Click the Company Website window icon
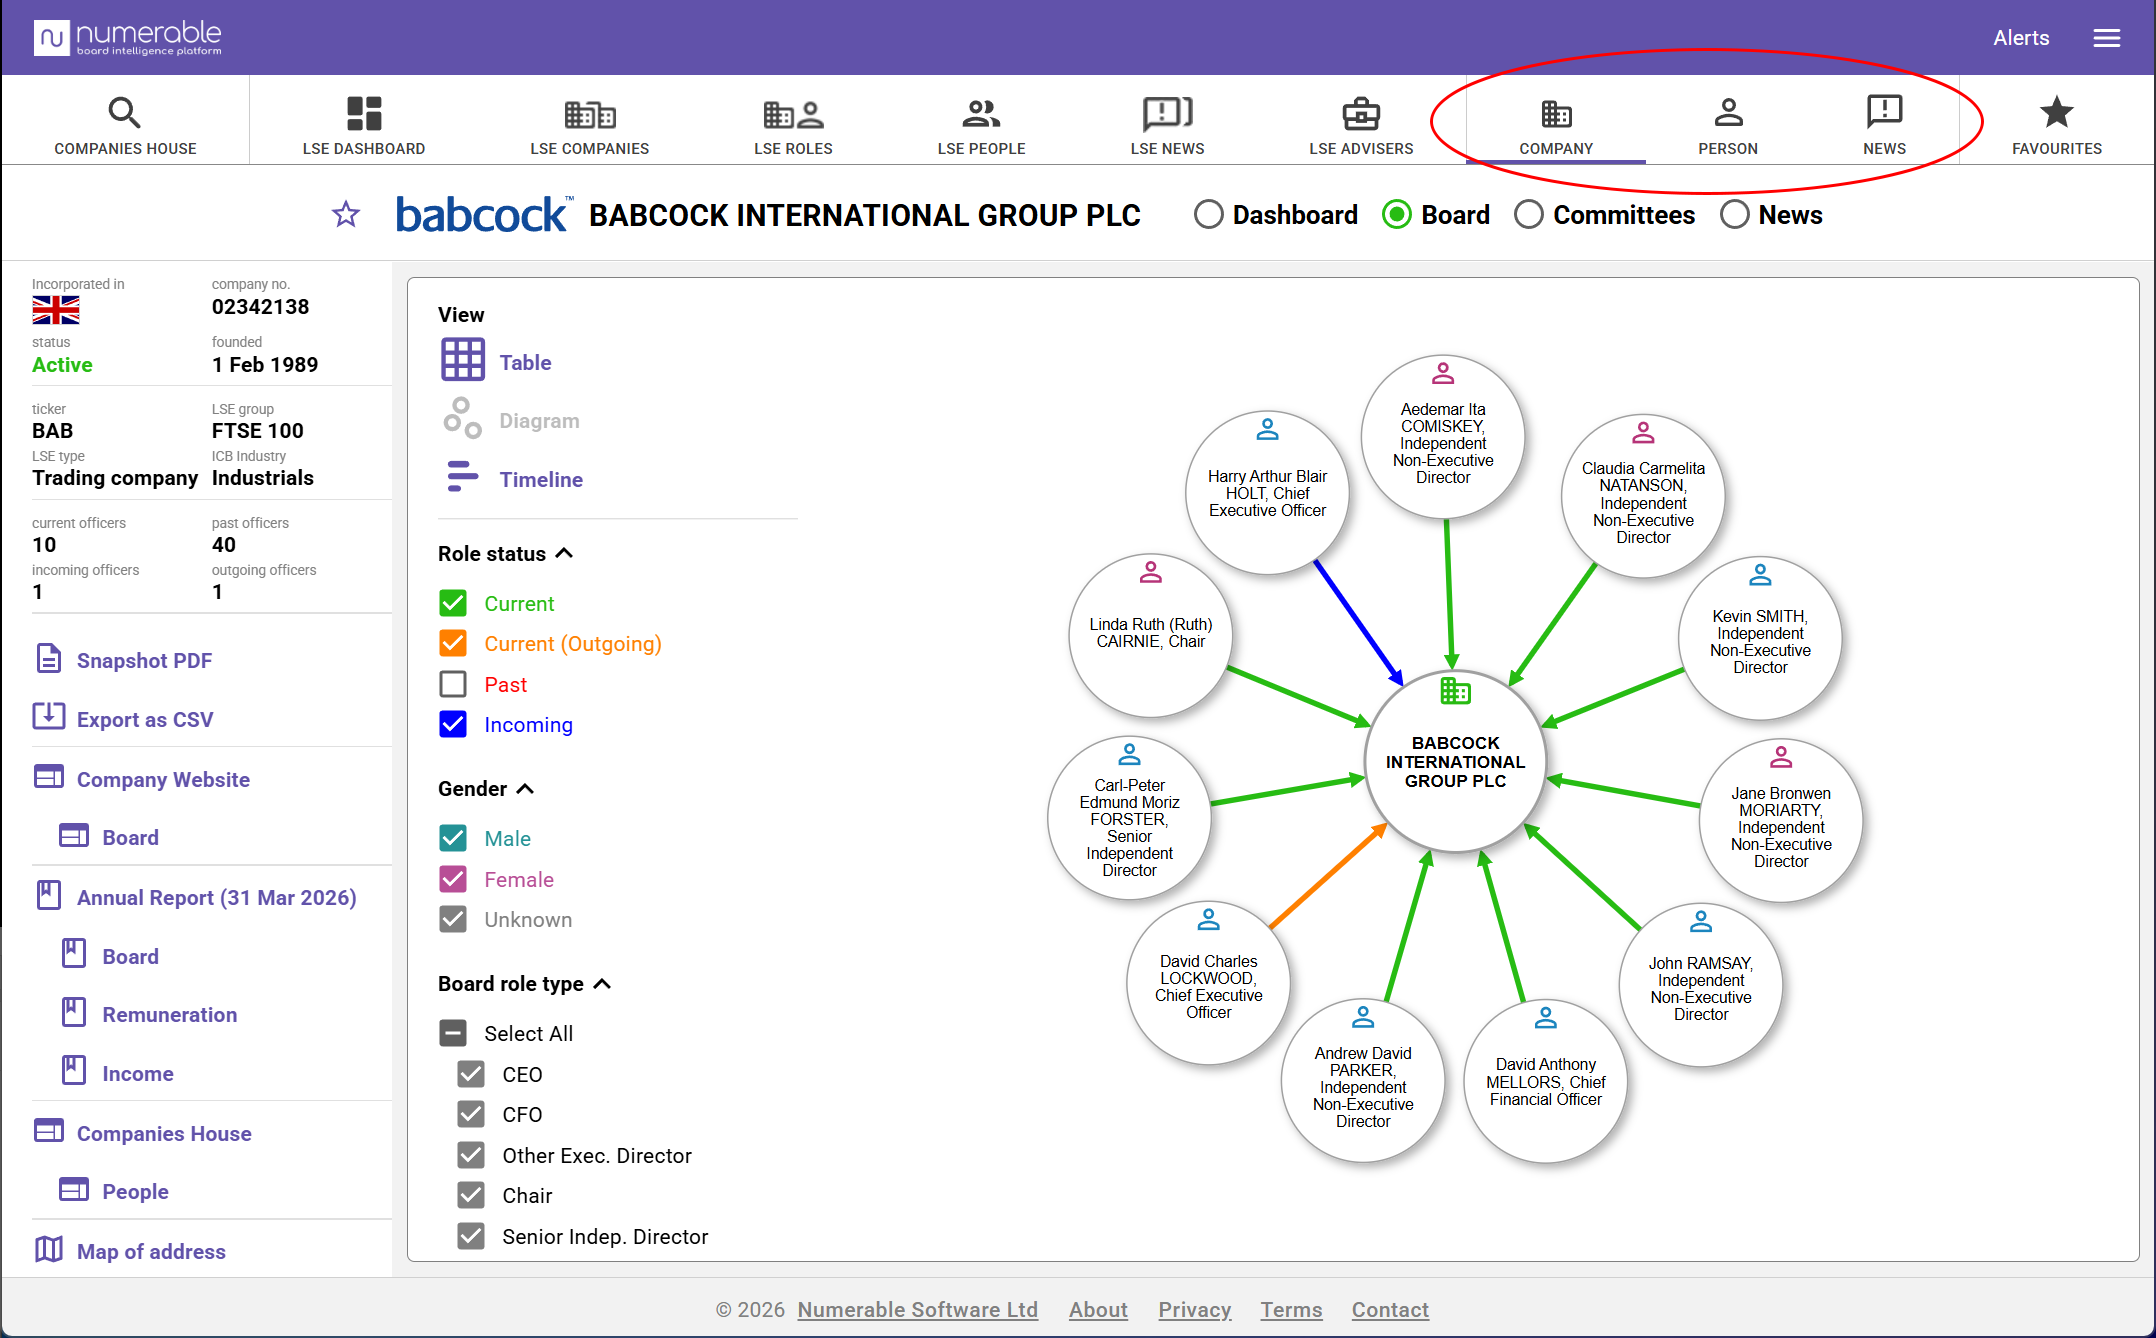2156x1338 pixels. [49, 777]
